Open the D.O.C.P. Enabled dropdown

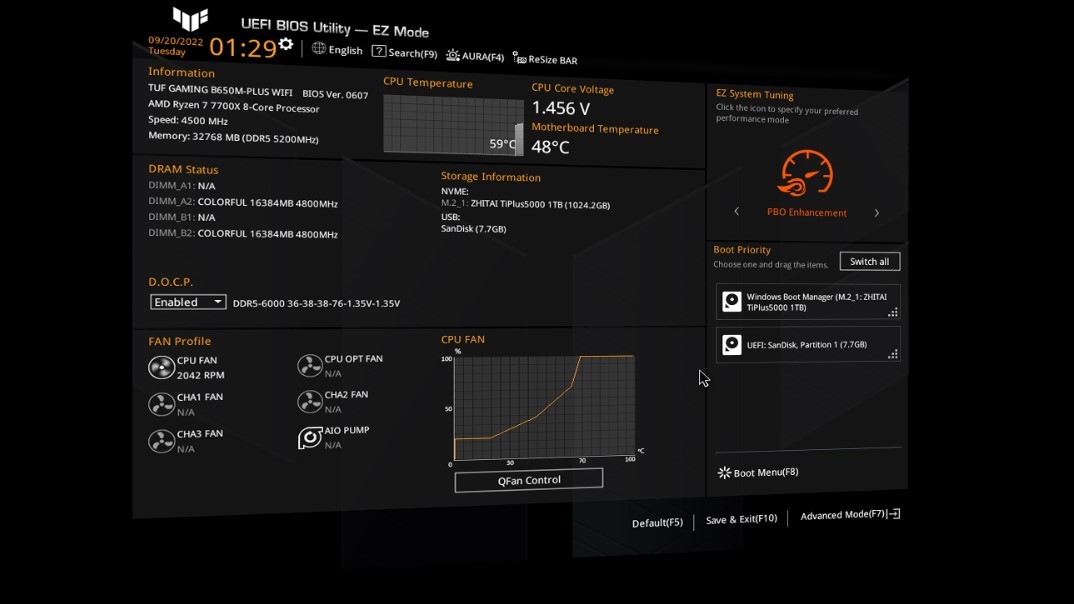click(x=188, y=302)
